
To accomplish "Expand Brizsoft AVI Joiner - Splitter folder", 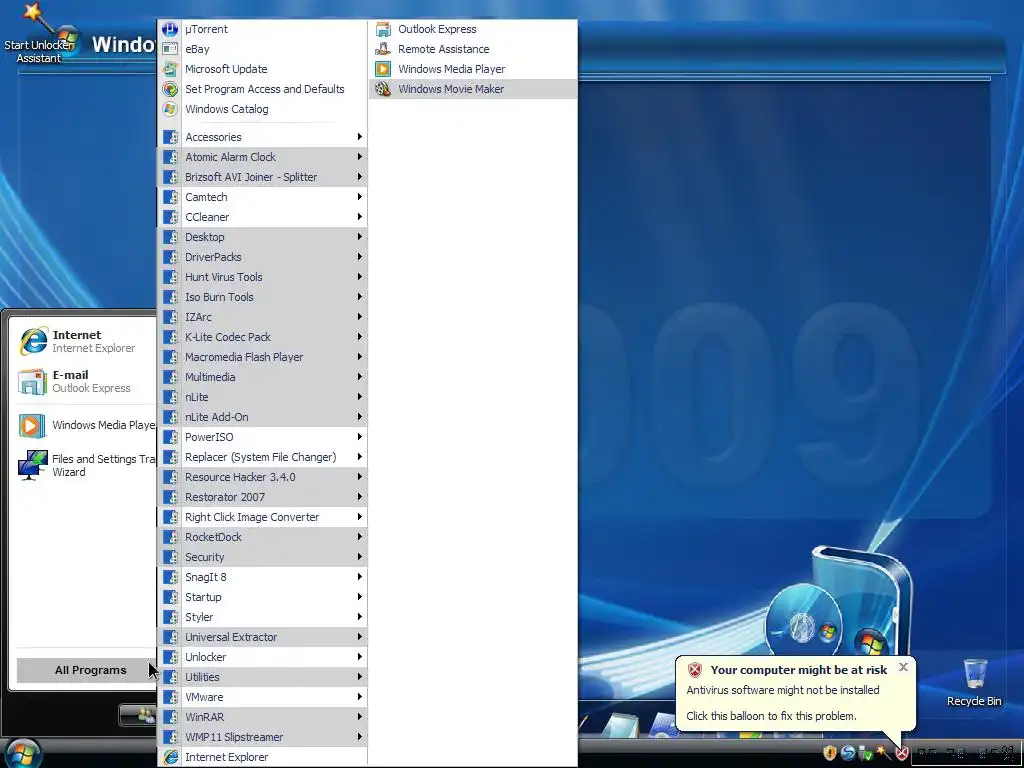I will 262,177.
